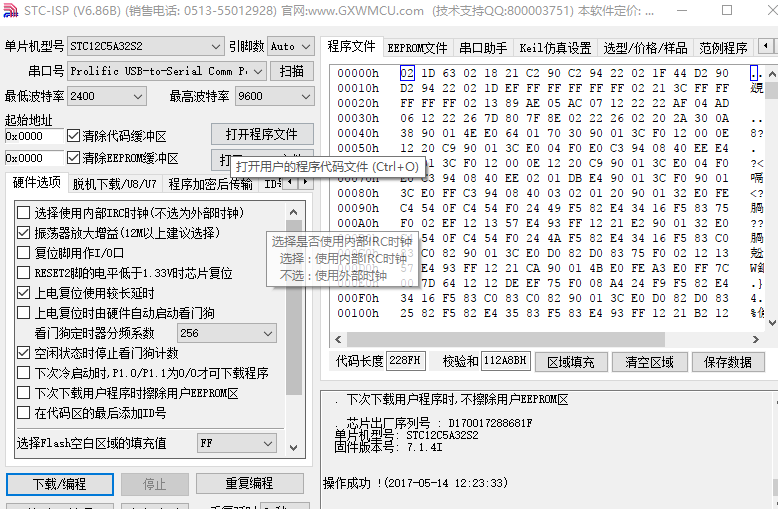This screenshot has width=778, height=509.
Task: Minimize the STC-ISP window
Action: point(683,10)
